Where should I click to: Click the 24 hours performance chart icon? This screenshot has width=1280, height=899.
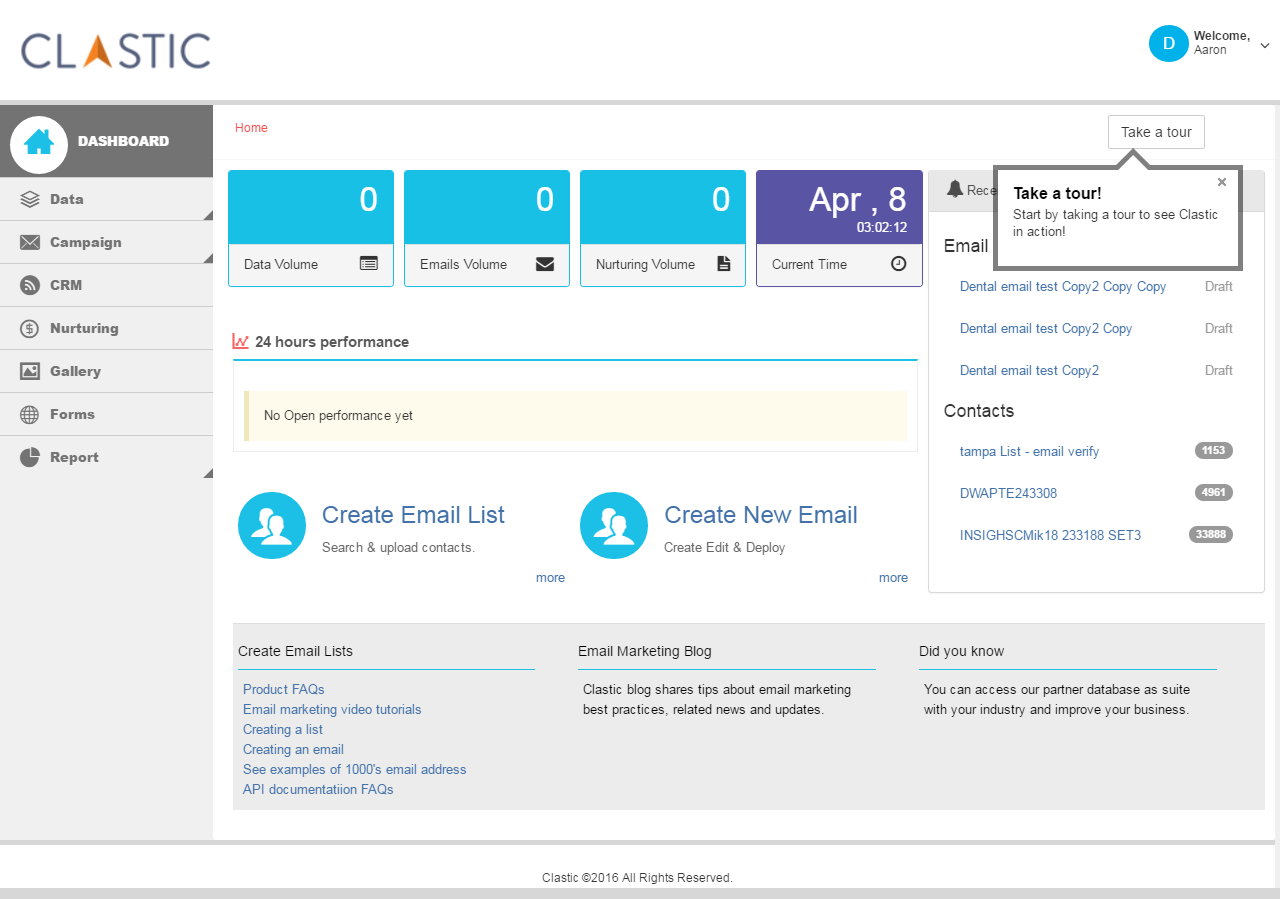coord(241,341)
